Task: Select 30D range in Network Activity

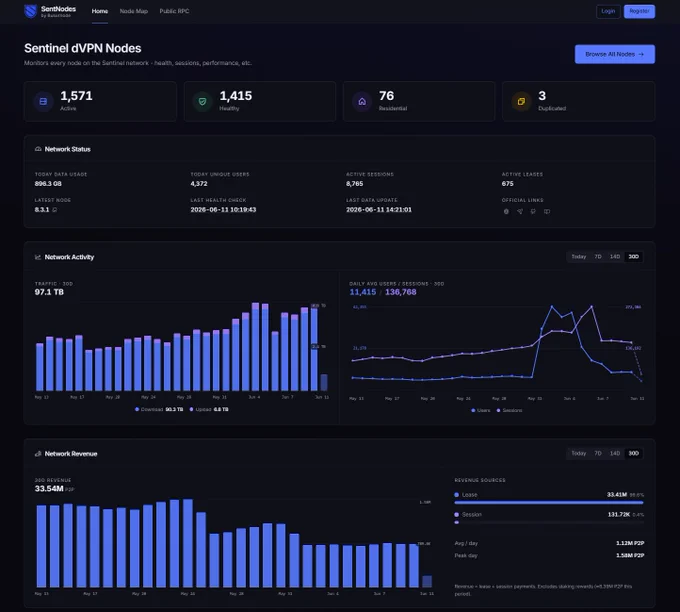Action: (x=634, y=257)
